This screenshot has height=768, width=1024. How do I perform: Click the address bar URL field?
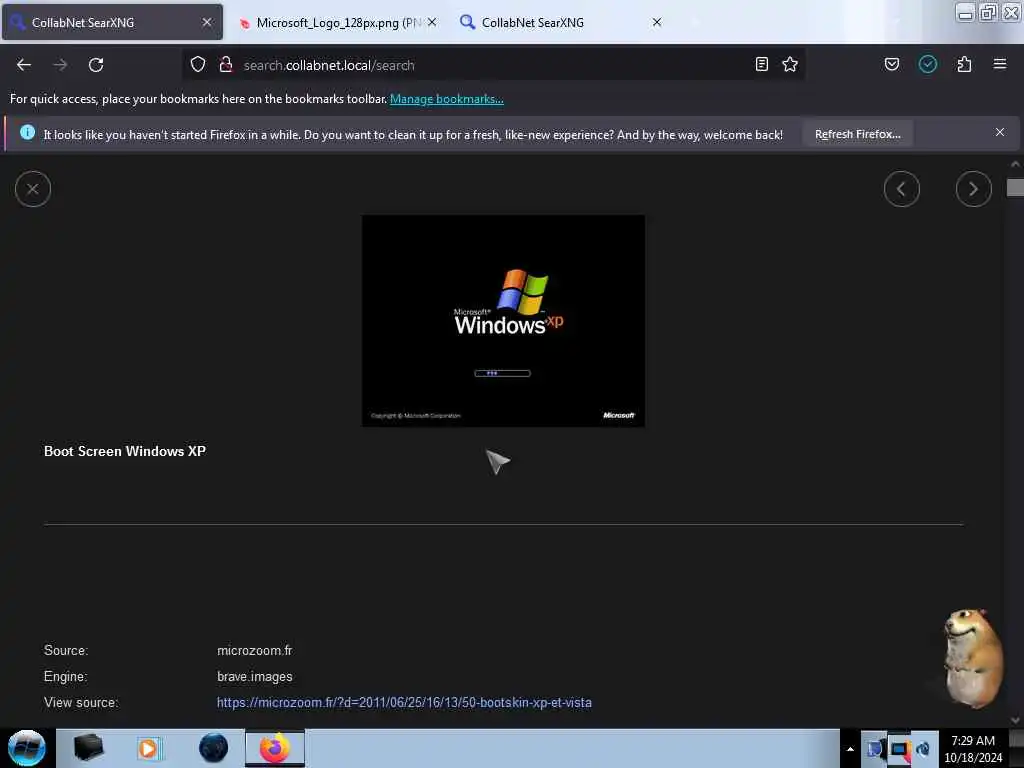[x=493, y=65]
